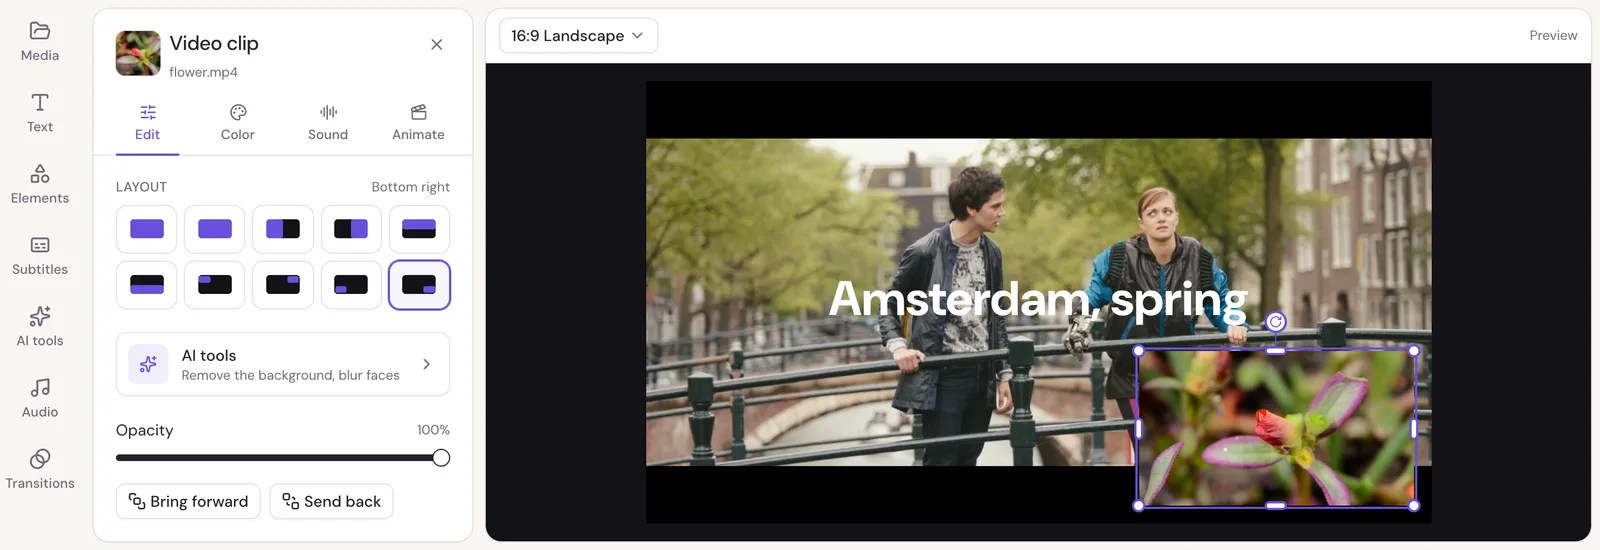Click the Bring forward button
This screenshot has width=1600, height=550.
click(x=188, y=501)
